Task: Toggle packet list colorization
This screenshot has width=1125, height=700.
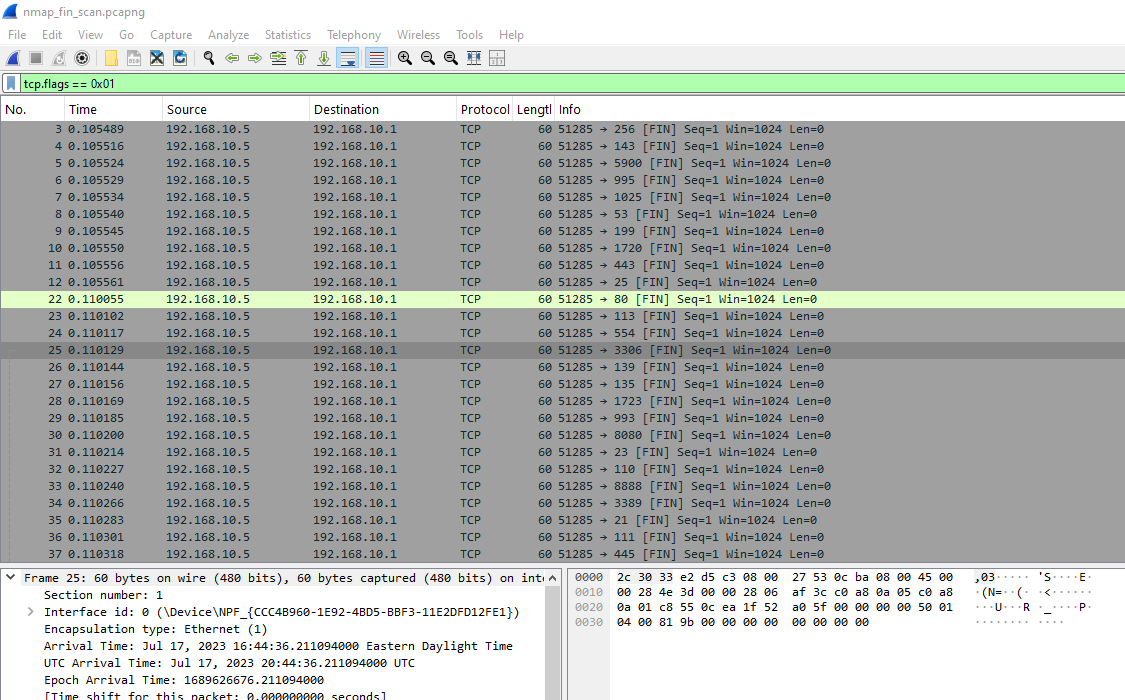Action: tap(375, 57)
